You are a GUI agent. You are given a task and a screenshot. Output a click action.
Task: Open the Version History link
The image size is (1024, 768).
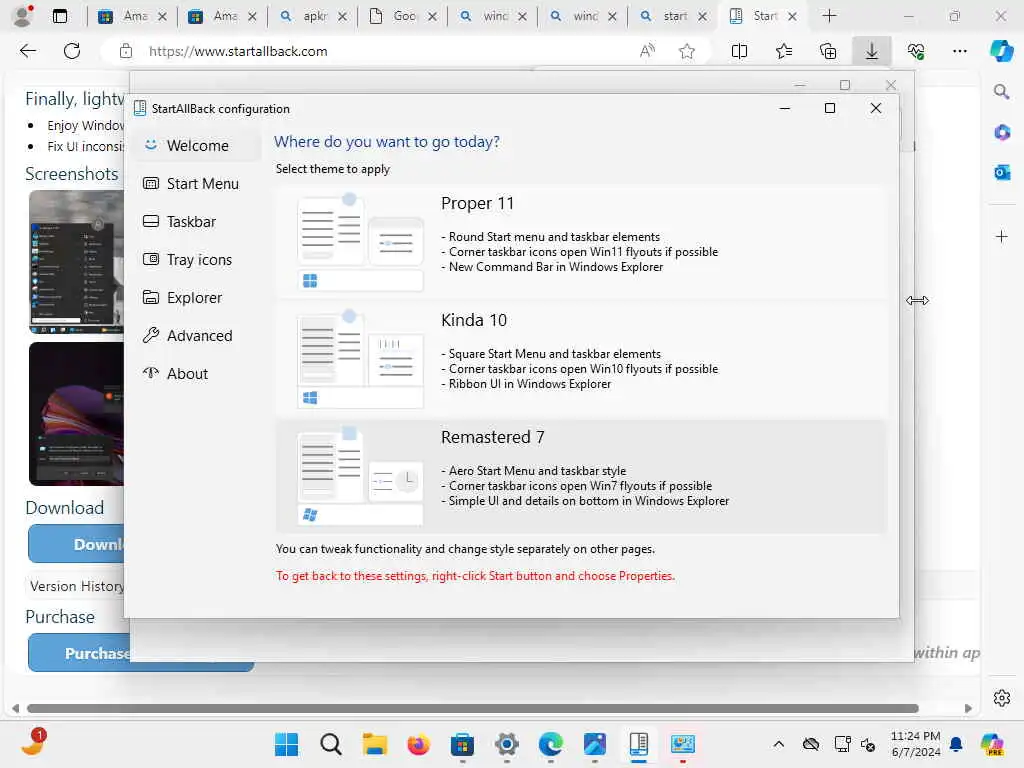76,586
